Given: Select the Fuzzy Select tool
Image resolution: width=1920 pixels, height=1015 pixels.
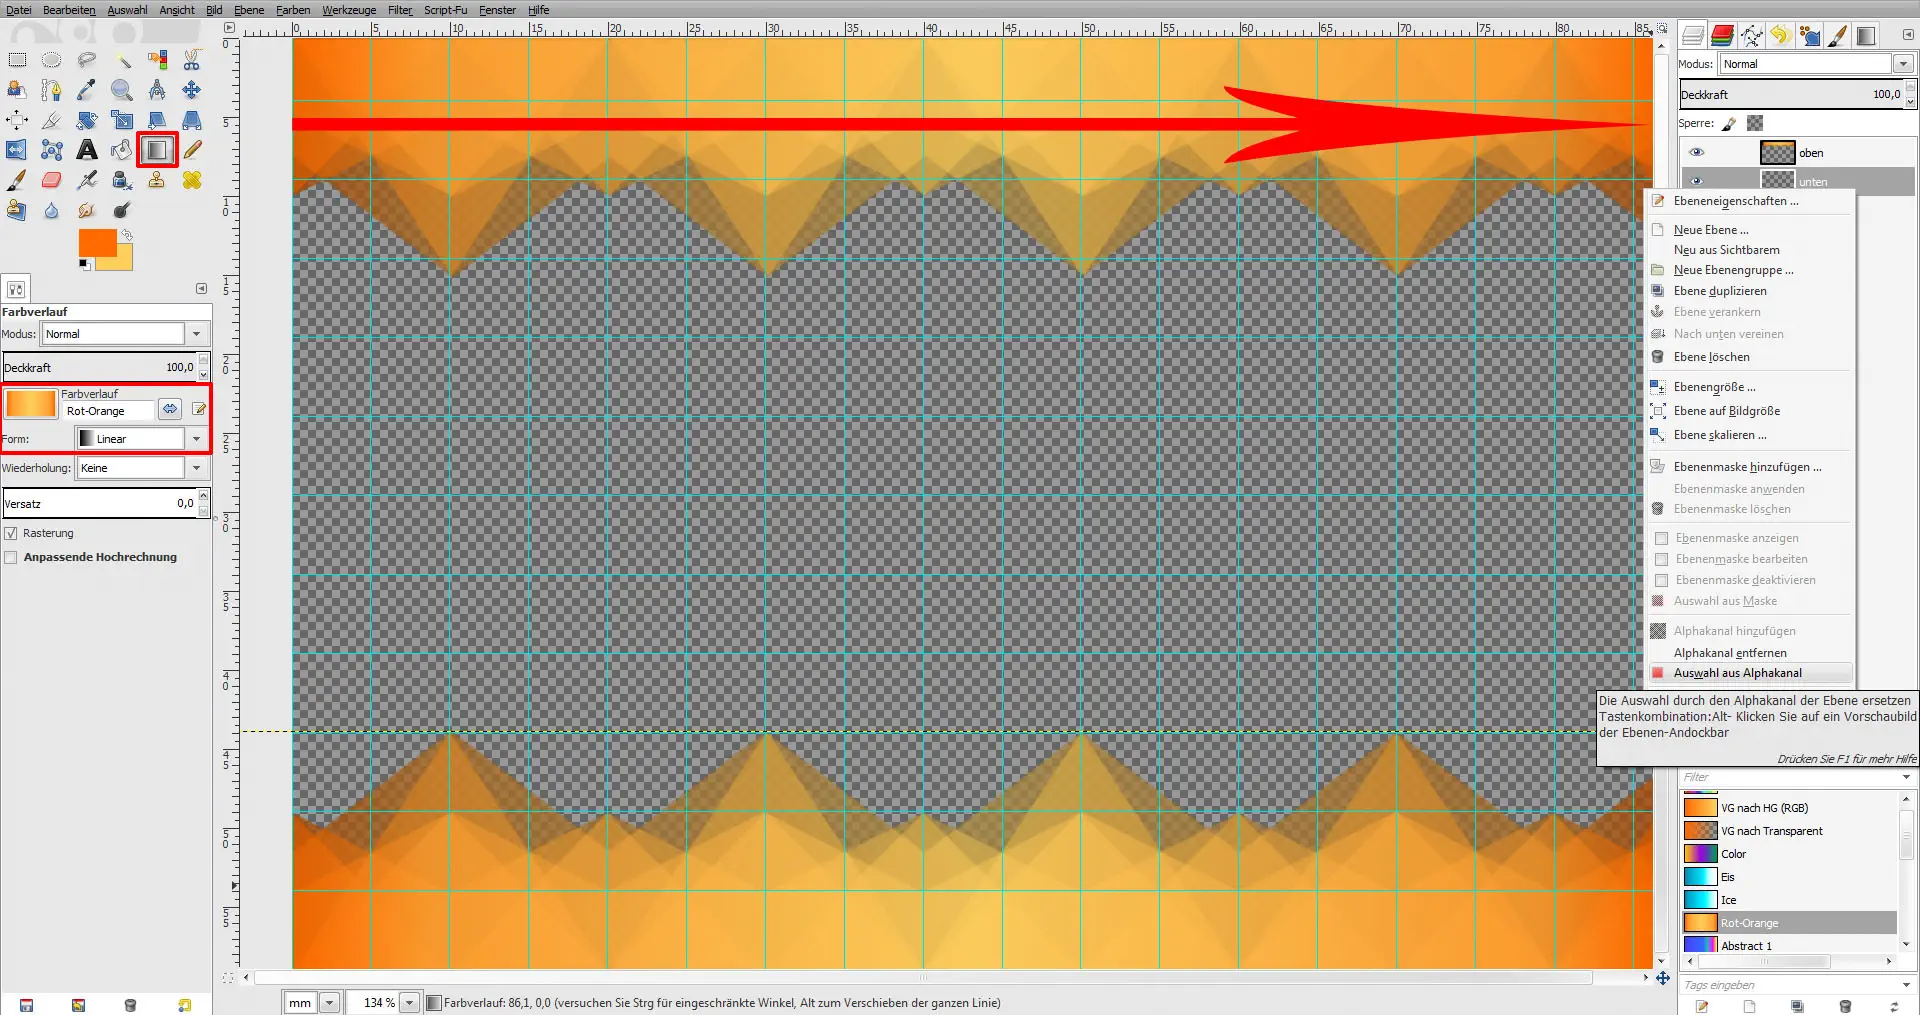Looking at the screenshot, I should (124, 59).
